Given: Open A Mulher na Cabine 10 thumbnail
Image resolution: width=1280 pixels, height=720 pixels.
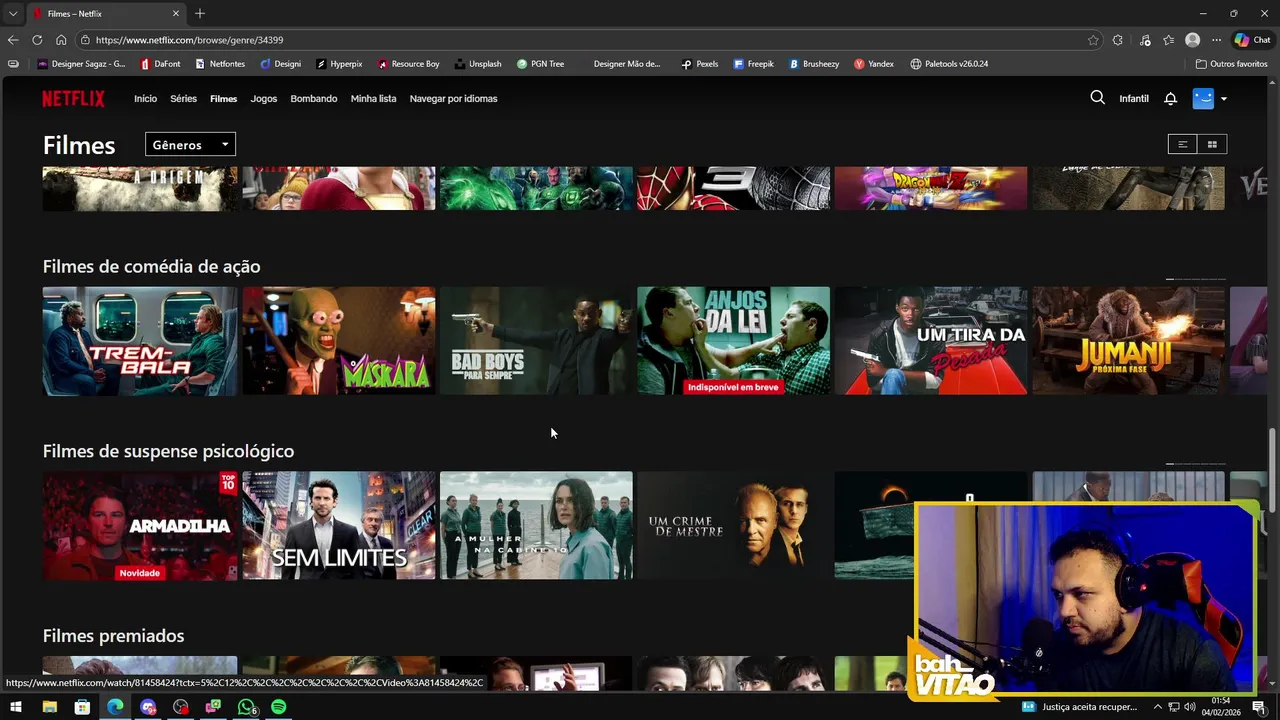Looking at the screenshot, I should click(536, 526).
